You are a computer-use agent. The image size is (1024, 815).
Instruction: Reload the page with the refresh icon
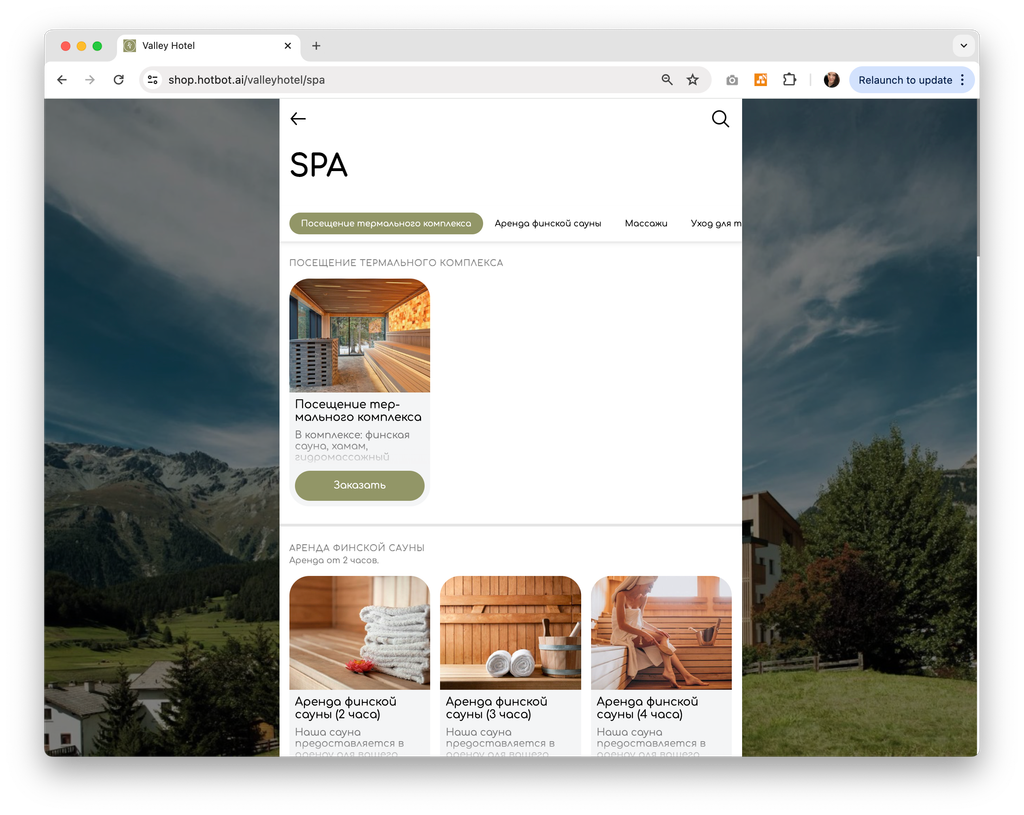pos(118,80)
